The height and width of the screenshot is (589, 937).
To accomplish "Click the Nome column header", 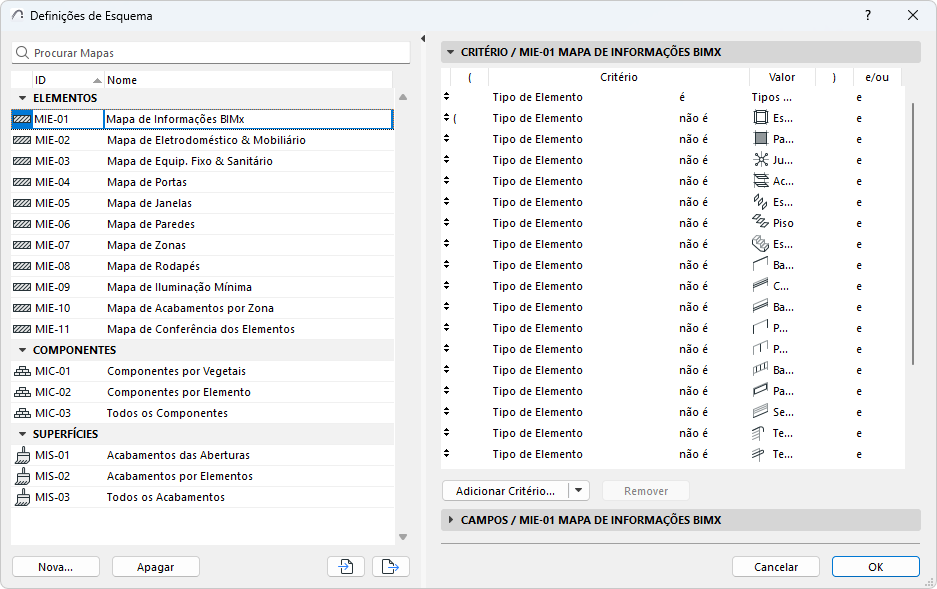I will coord(248,80).
